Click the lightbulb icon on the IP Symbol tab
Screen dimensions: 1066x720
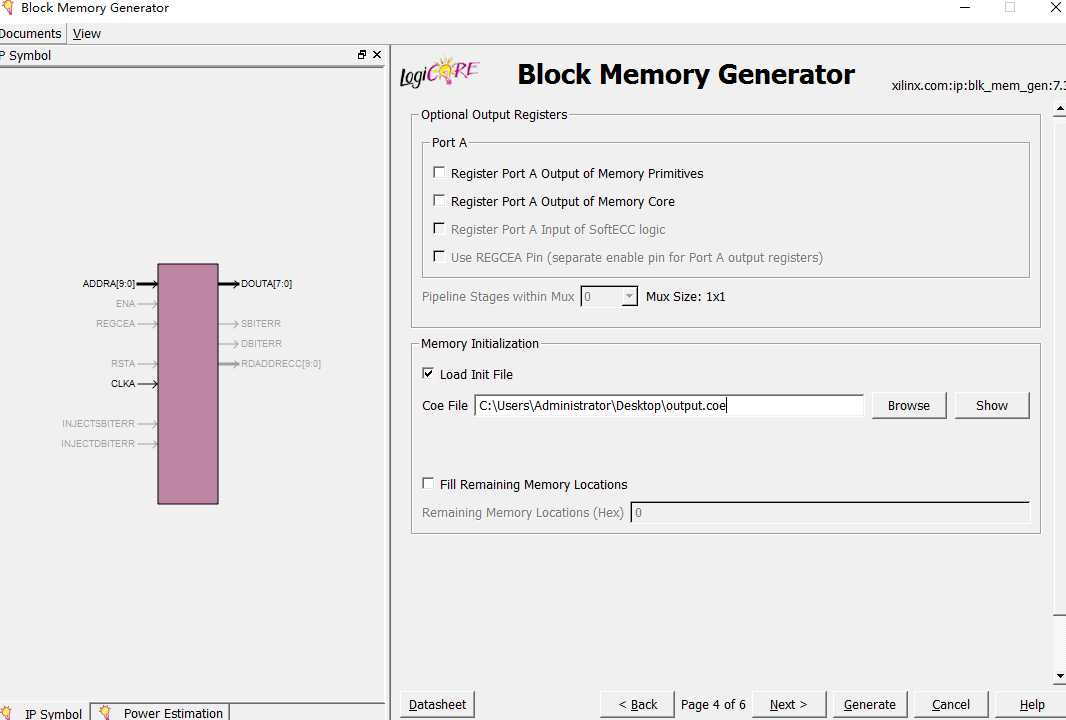coord(6,713)
